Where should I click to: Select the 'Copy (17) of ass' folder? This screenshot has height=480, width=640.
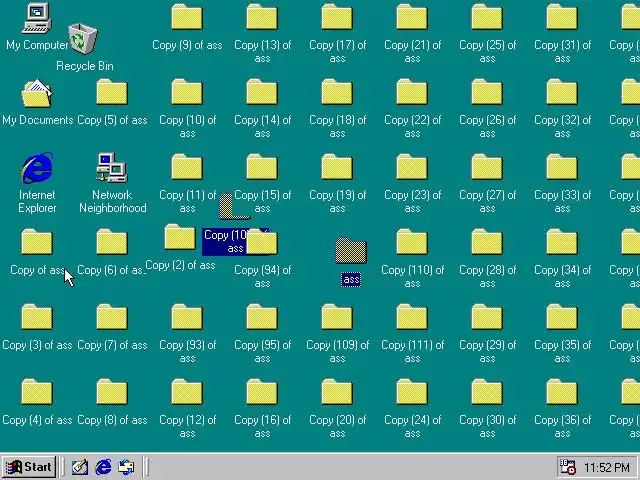[x=337, y=17]
